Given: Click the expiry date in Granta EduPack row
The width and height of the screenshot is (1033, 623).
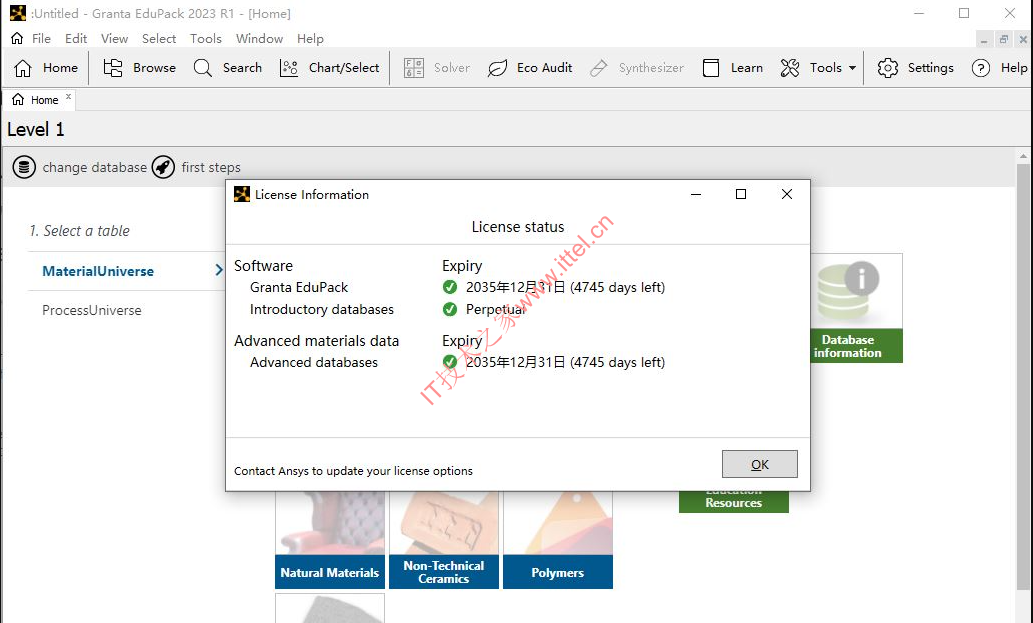Looking at the screenshot, I should click(x=565, y=287).
